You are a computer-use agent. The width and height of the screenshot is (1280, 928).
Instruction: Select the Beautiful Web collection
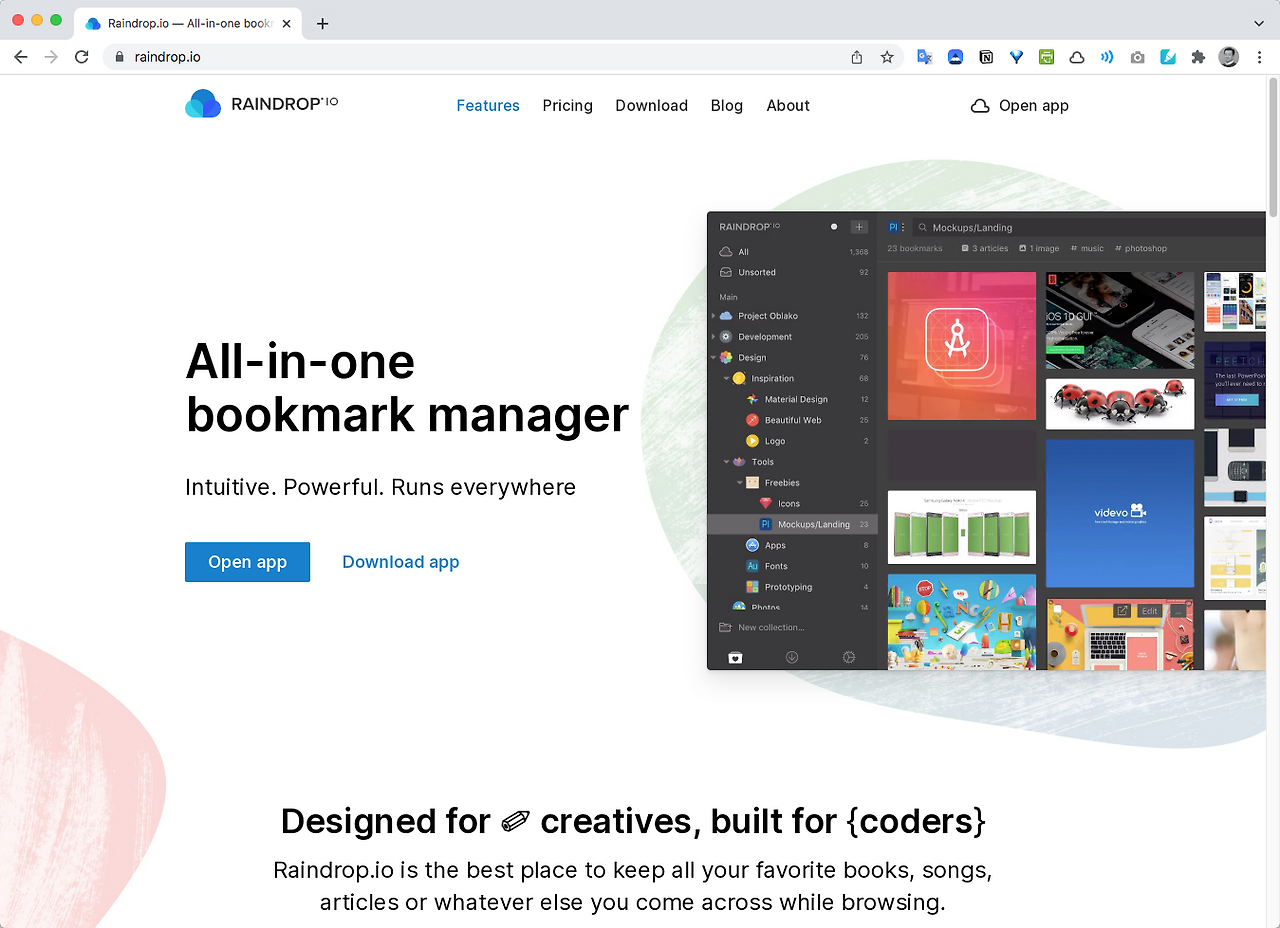tap(792, 420)
